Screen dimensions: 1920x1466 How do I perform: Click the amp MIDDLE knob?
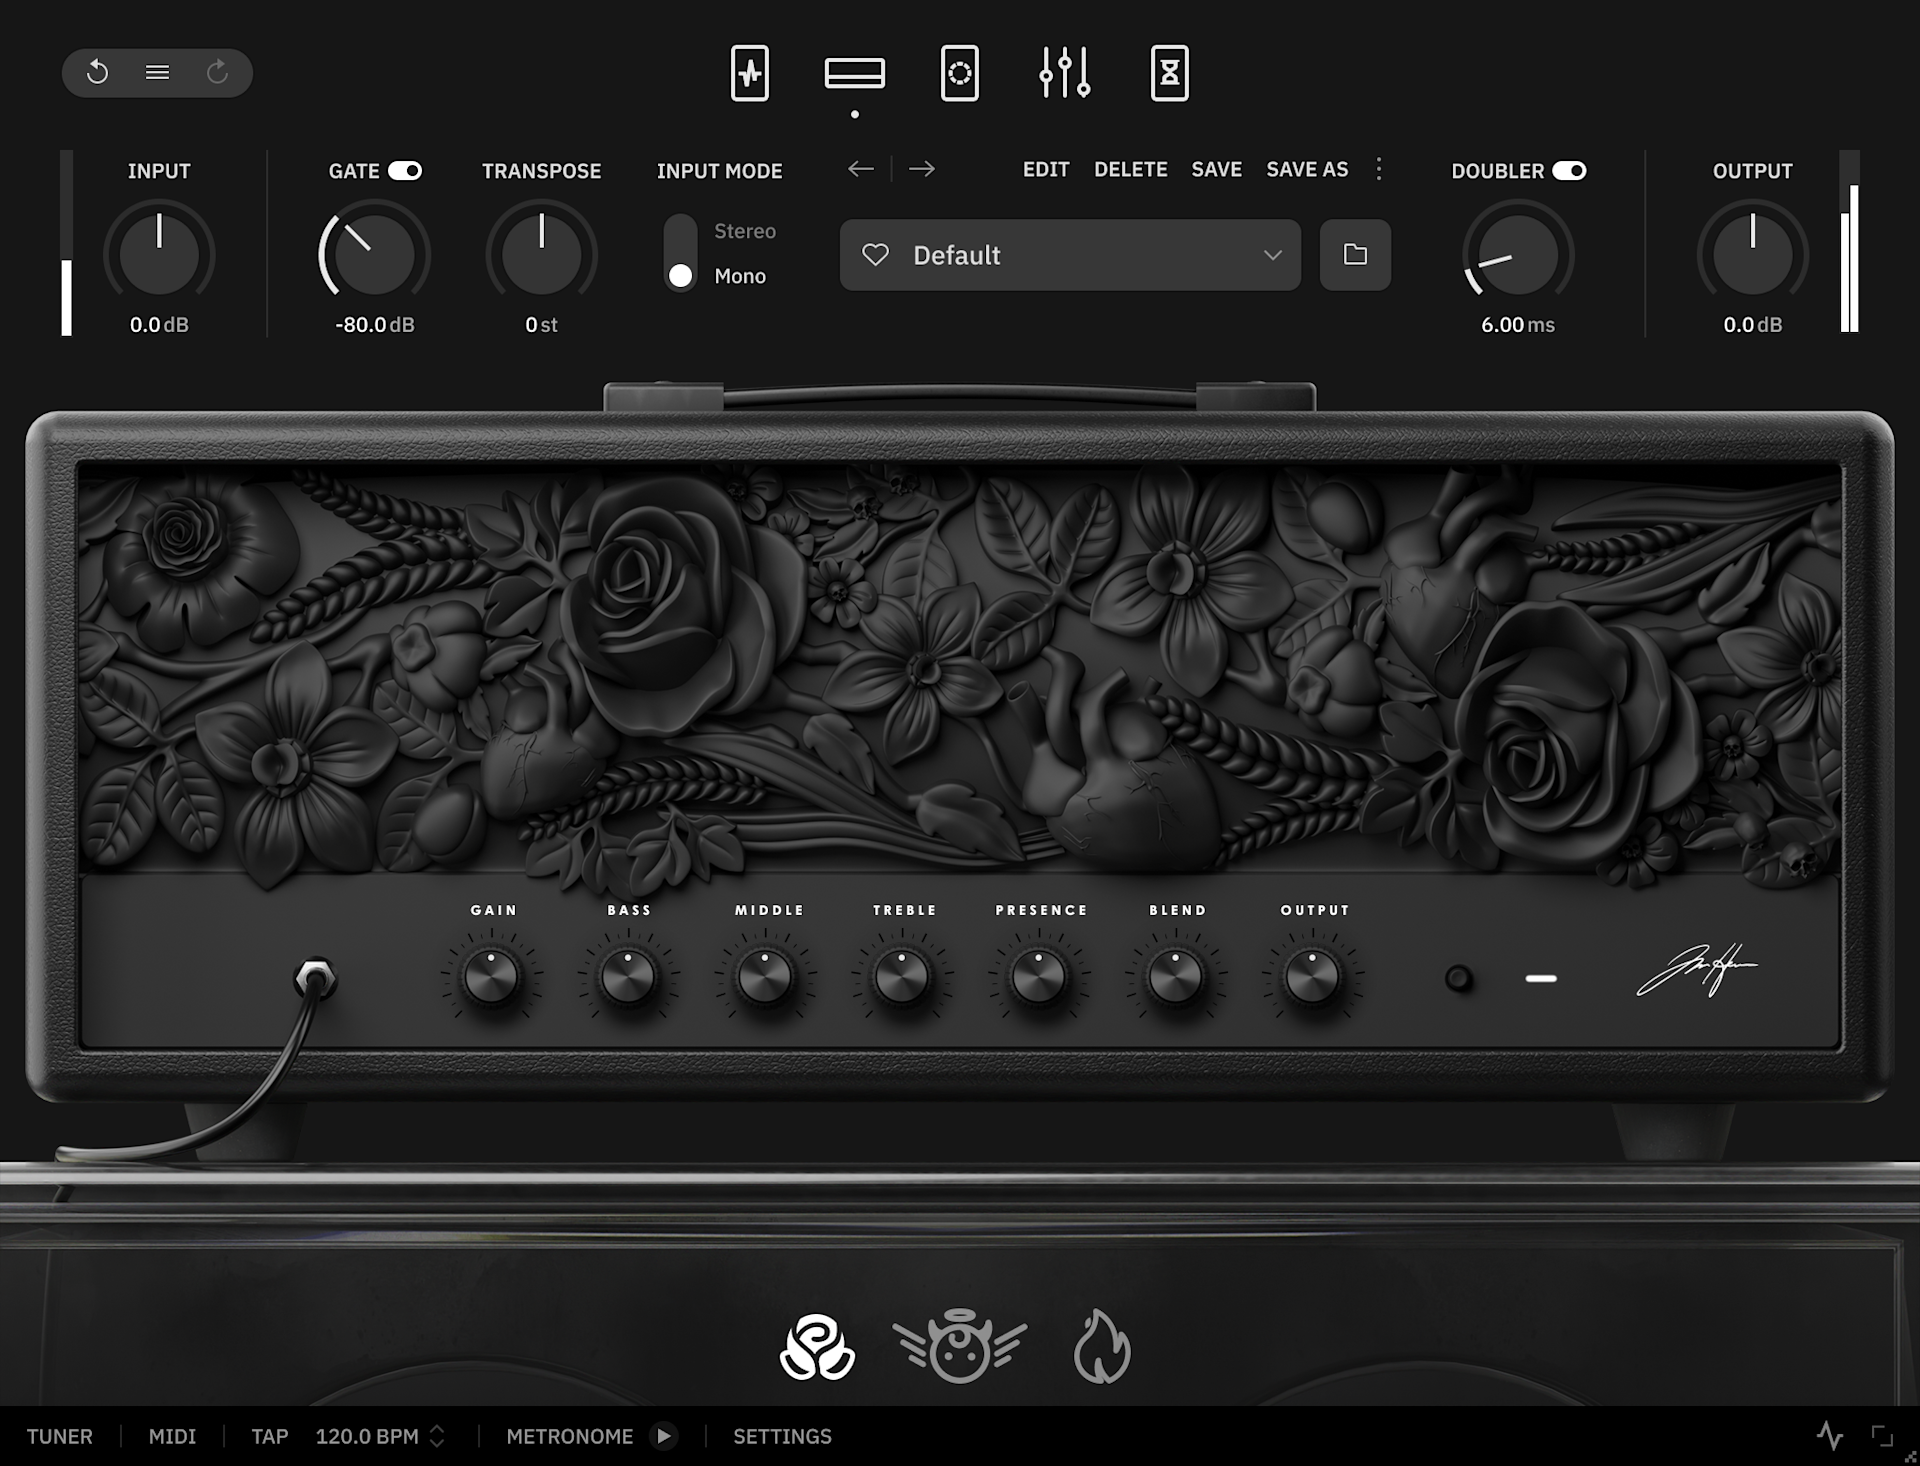pyautogui.click(x=765, y=976)
